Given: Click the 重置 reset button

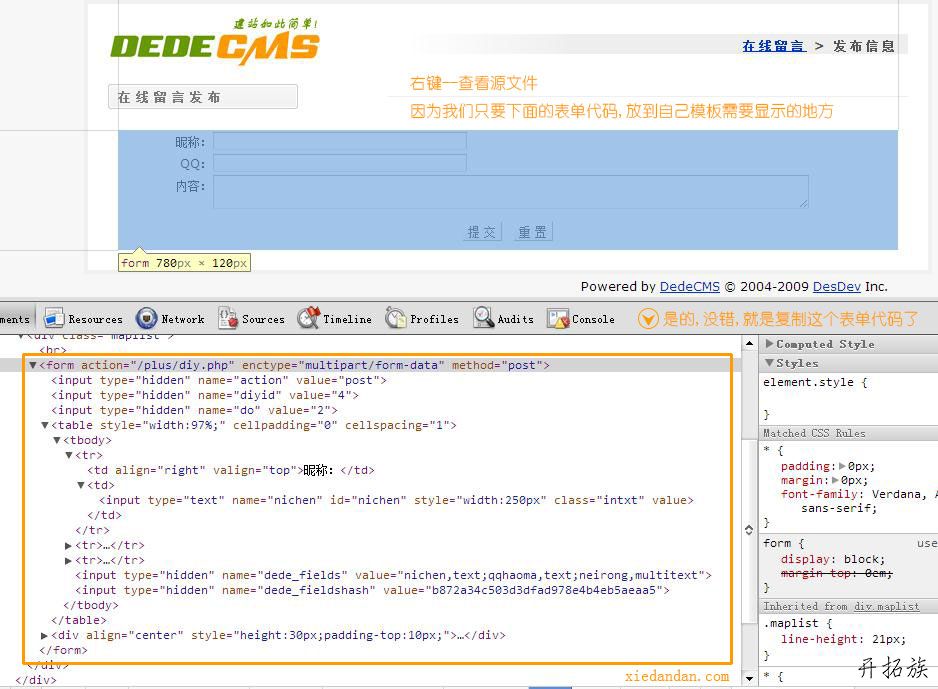Looking at the screenshot, I should 532,232.
